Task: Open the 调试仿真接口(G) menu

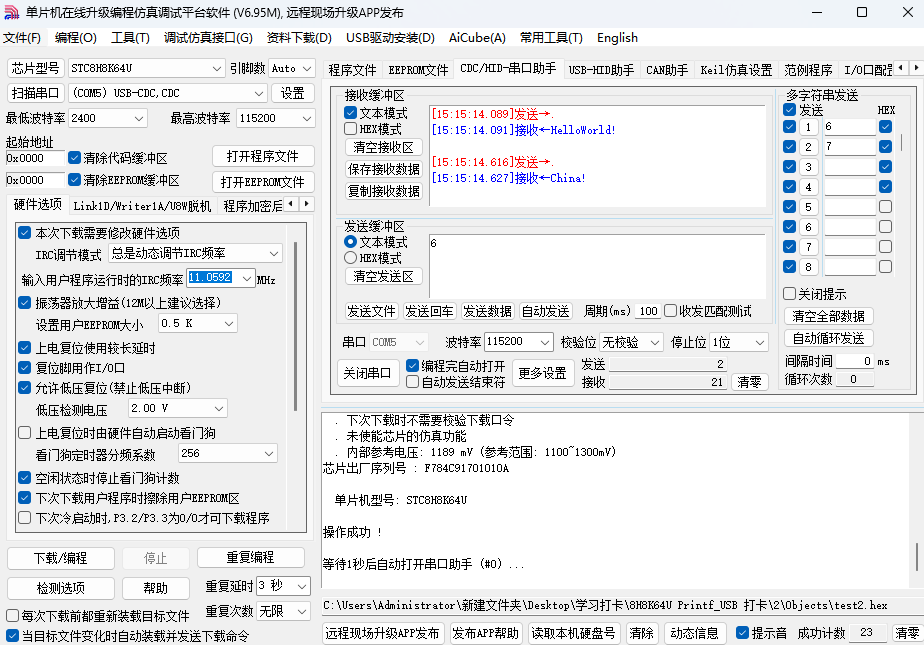Action: (208, 38)
